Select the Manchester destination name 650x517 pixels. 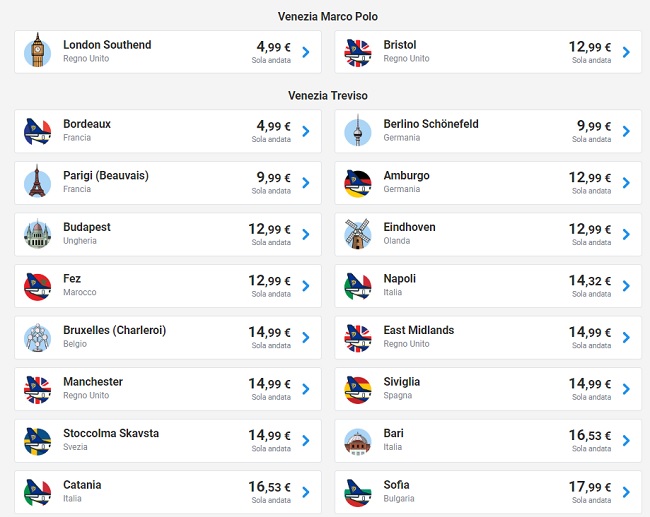(93, 382)
